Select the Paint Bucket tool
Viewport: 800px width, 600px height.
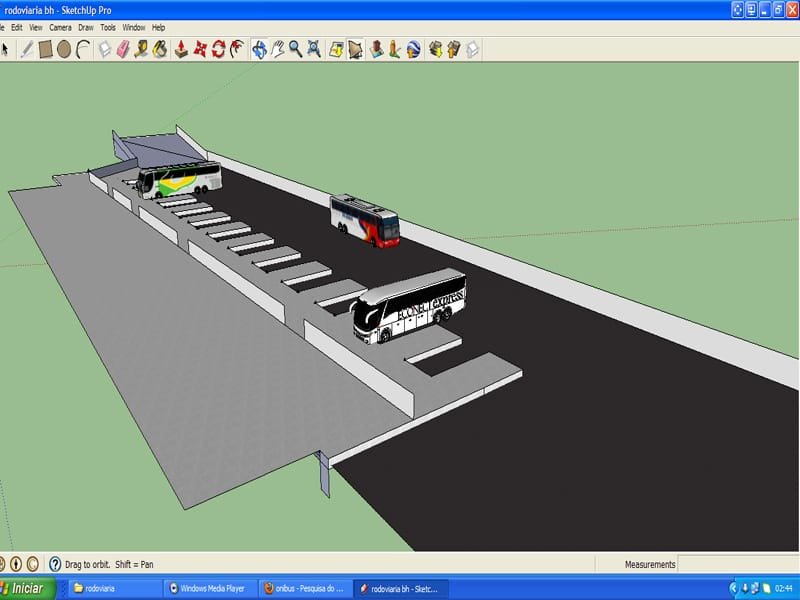tap(159, 49)
